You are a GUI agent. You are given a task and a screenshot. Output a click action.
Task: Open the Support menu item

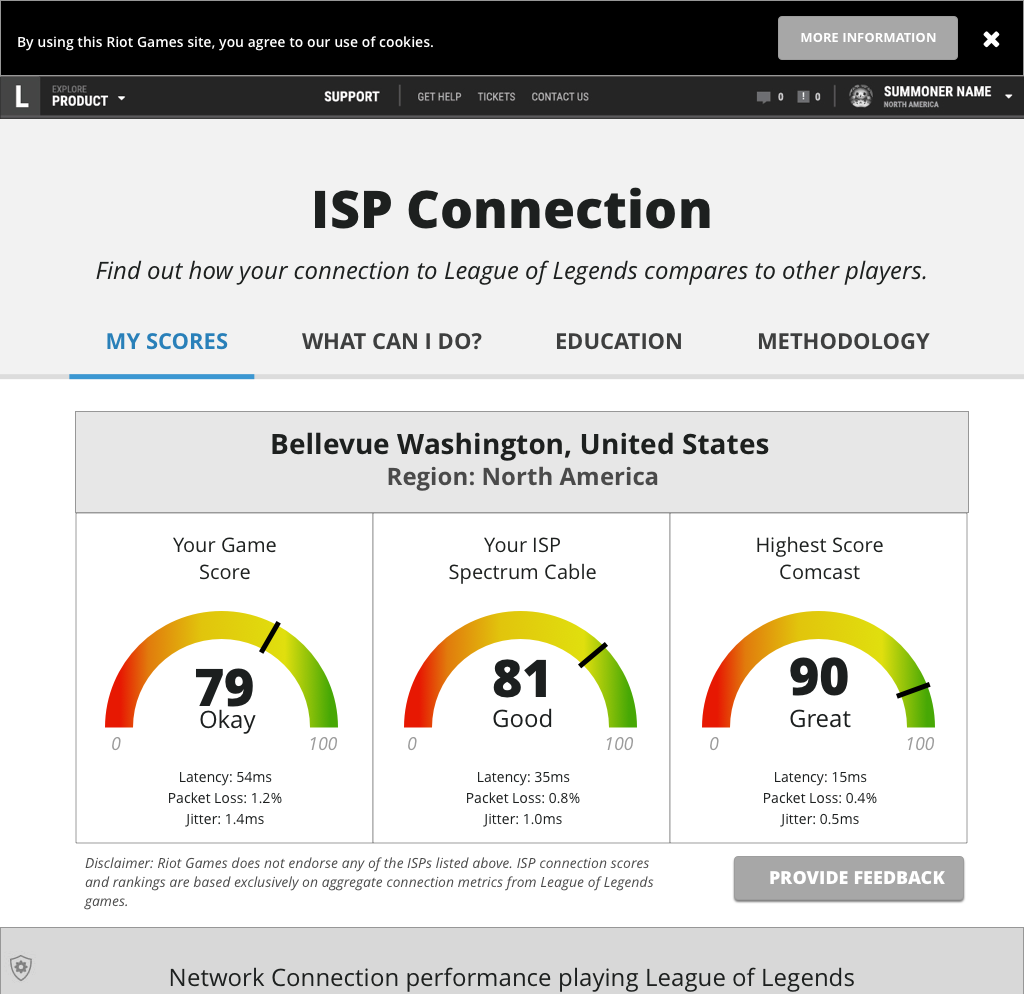[351, 97]
